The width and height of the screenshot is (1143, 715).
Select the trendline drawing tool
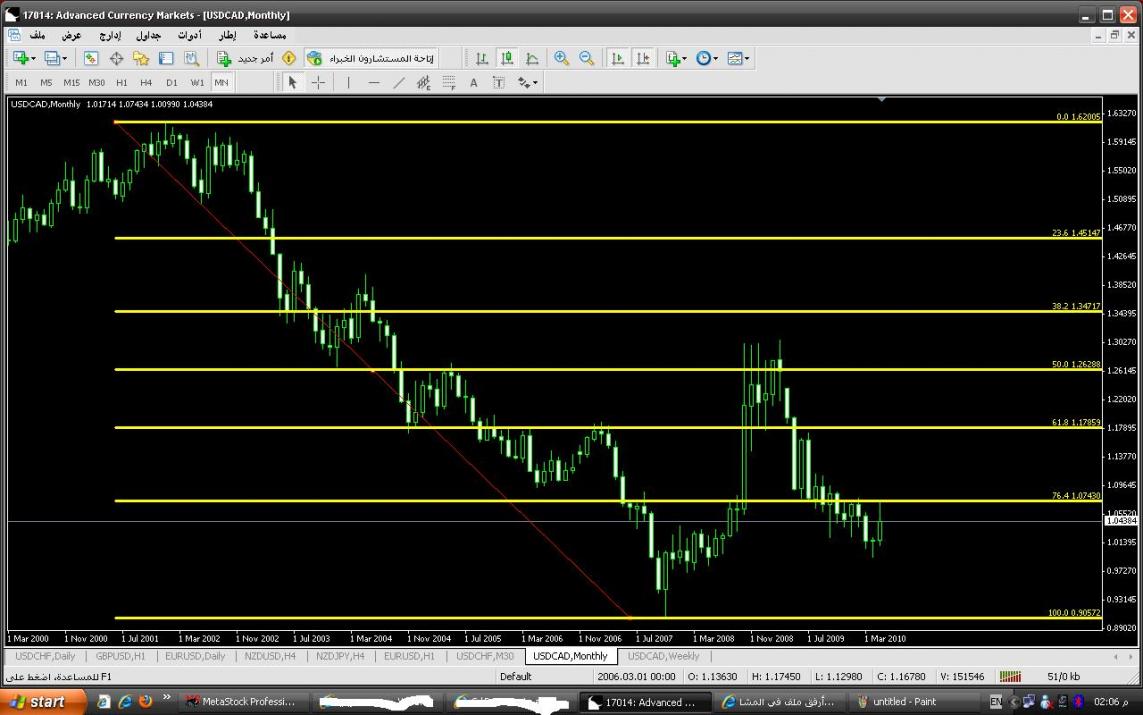(x=399, y=83)
